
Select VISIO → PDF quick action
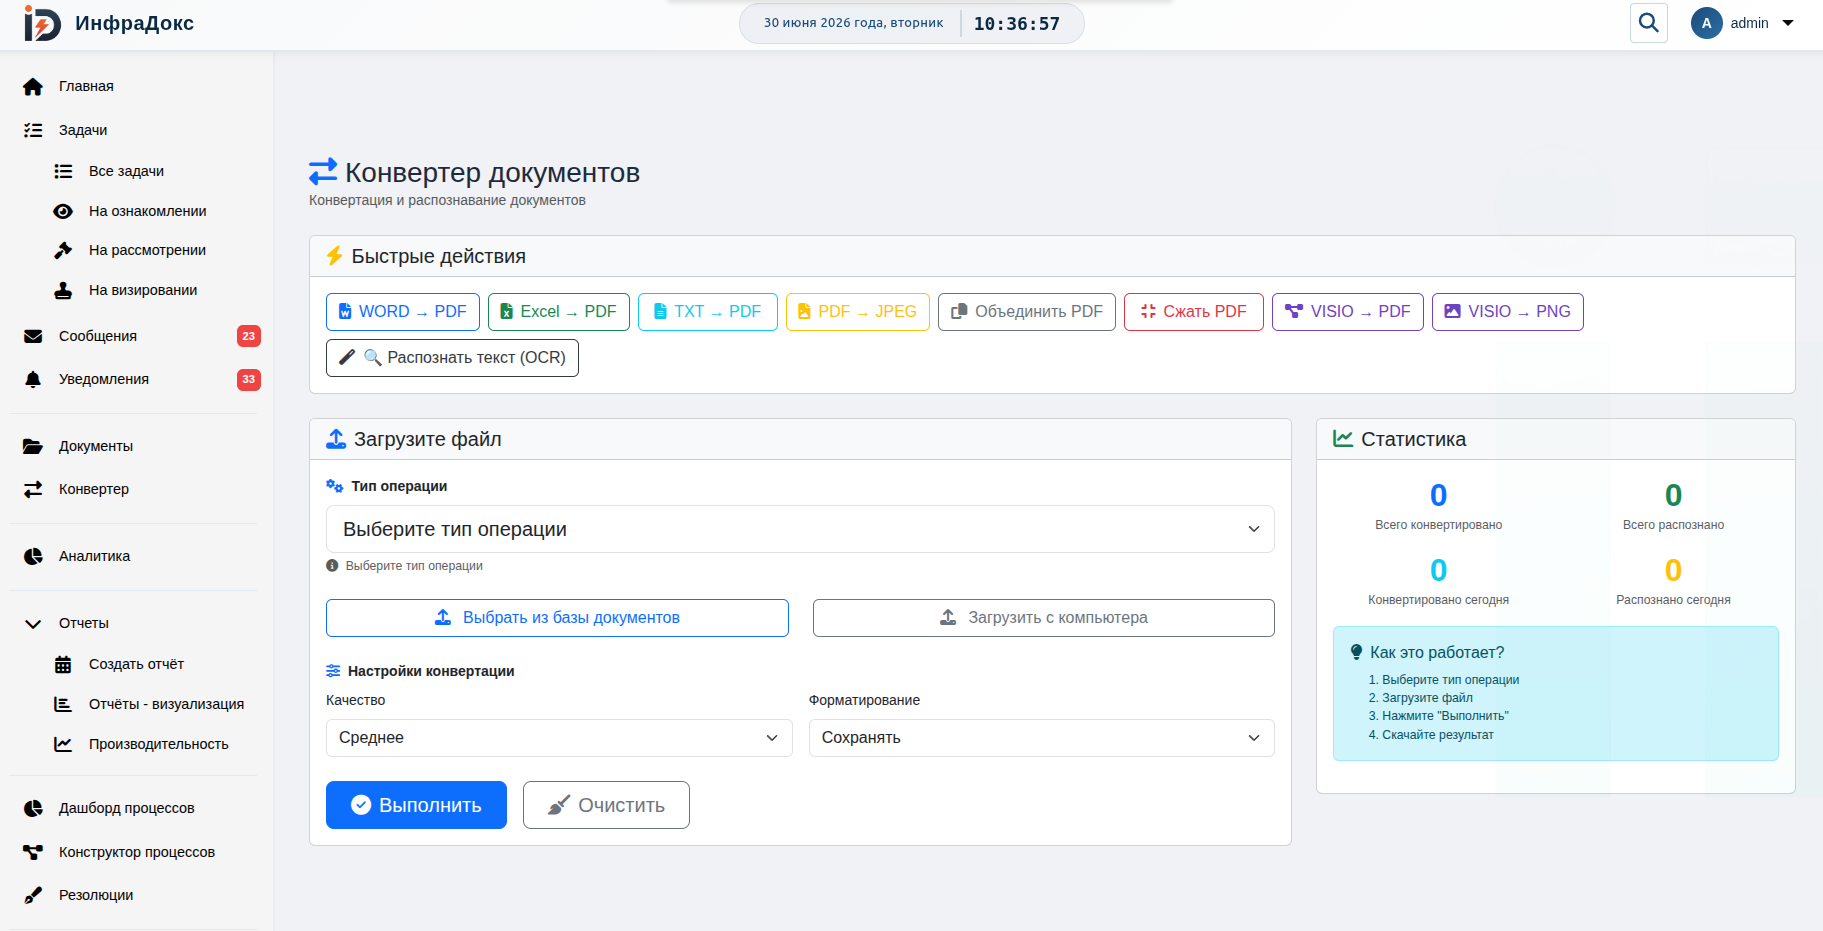1348,312
